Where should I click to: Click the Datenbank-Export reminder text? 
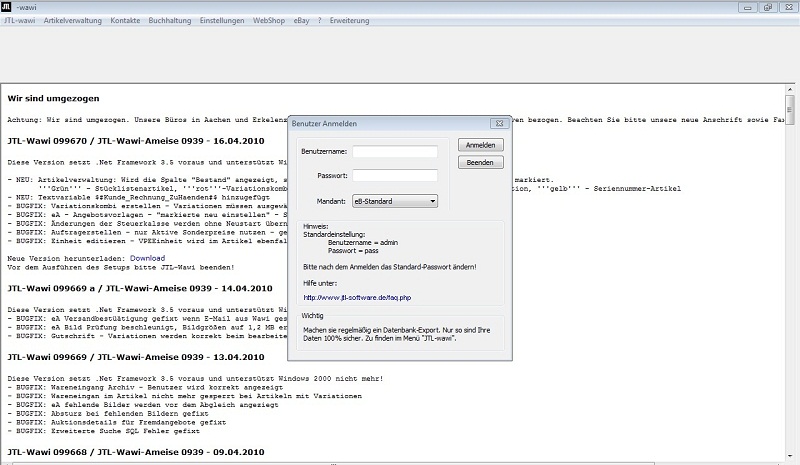click(x=396, y=334)
